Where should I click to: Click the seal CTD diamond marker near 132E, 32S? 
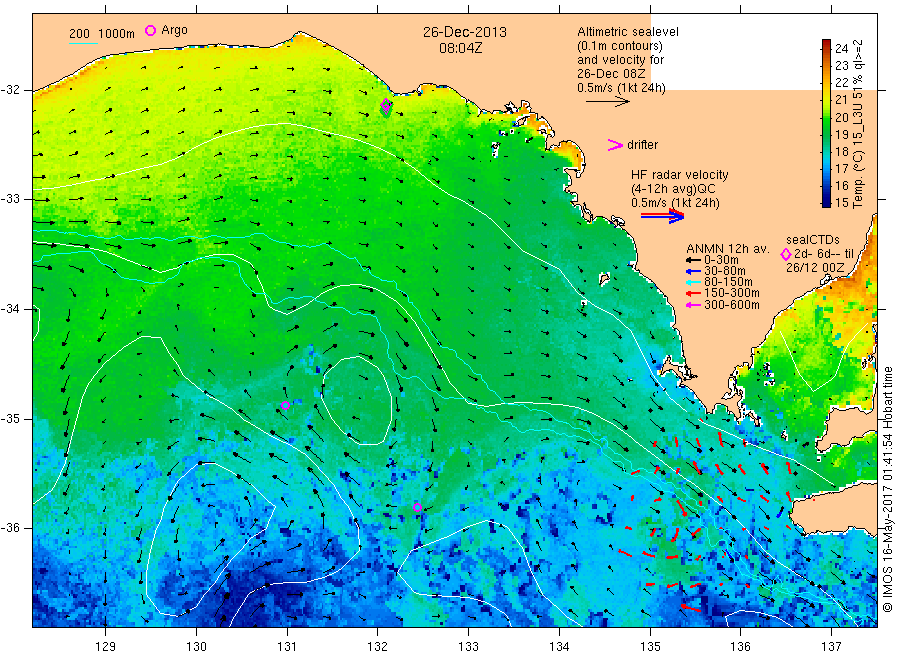386,104
